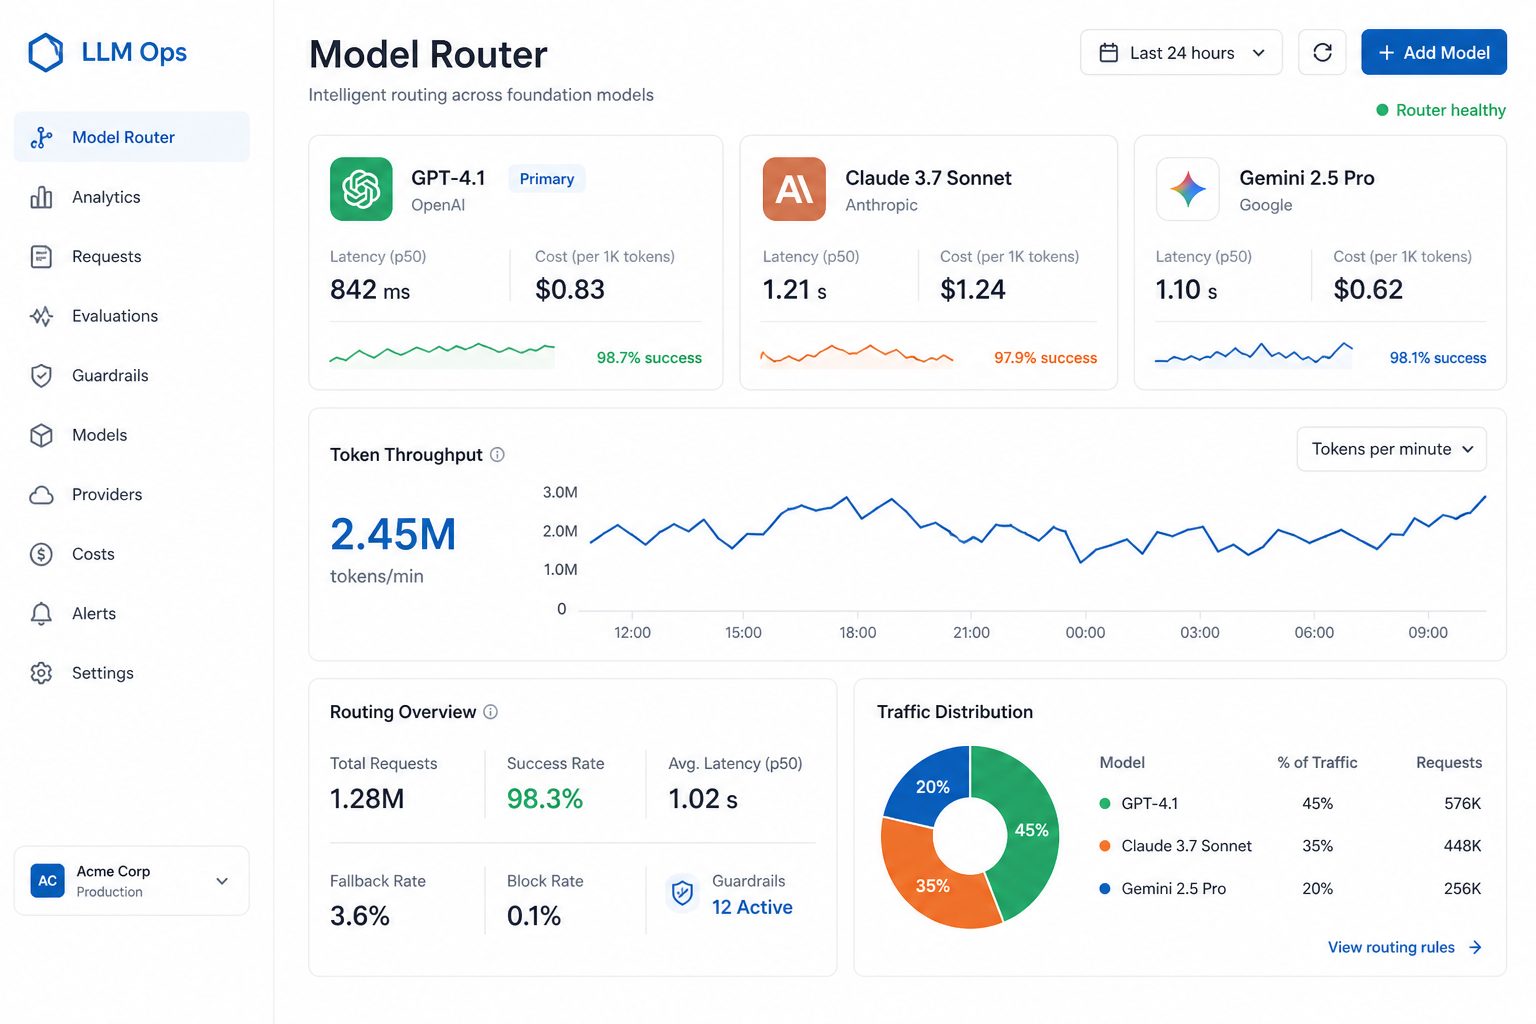Click the 576K requests cell
Screen dimensions: 1536x1024
(x=1462, y=804)
